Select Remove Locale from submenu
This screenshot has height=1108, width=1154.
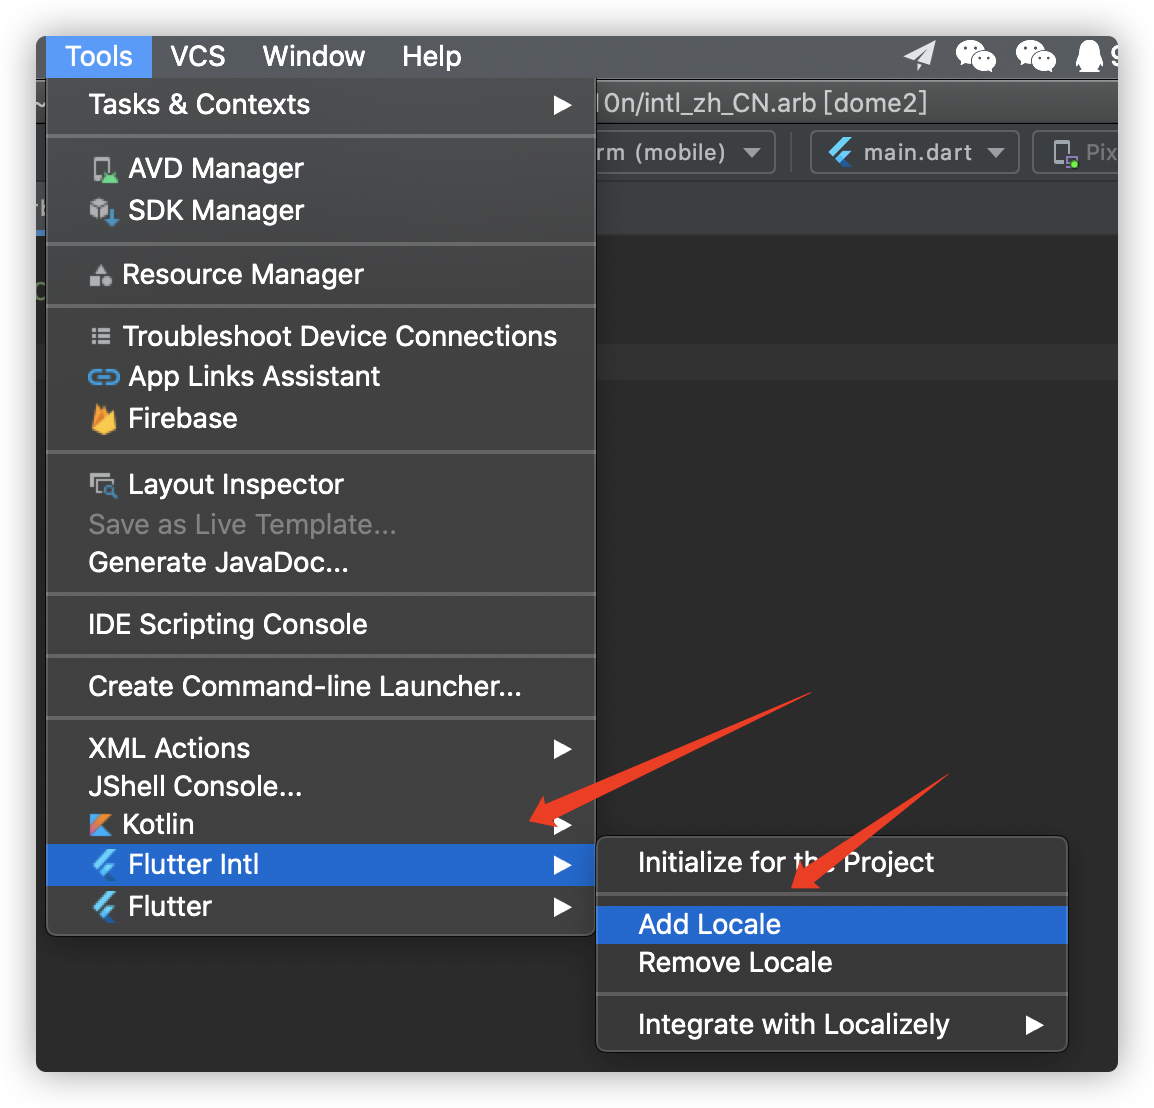tap(832, 963)
